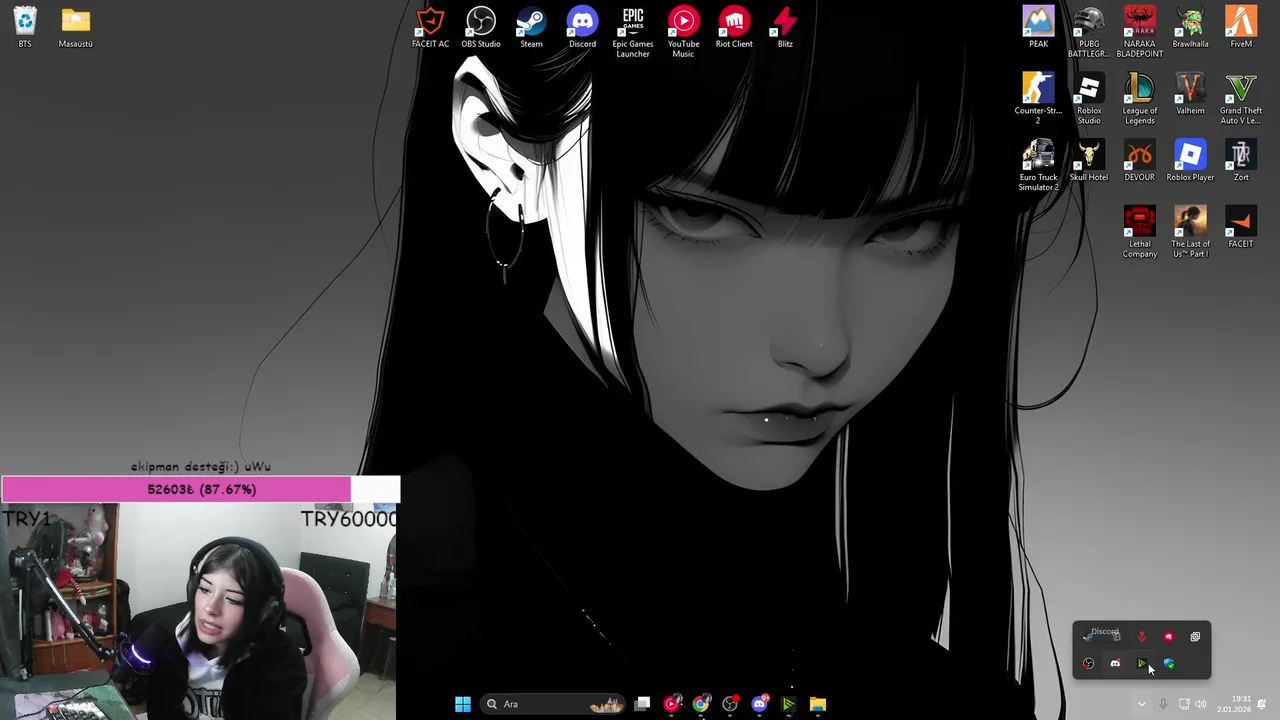Switch to OBS Studio on the taskbar
The width and height of the screenshot is (1280, 720).
tap(730, 704)
